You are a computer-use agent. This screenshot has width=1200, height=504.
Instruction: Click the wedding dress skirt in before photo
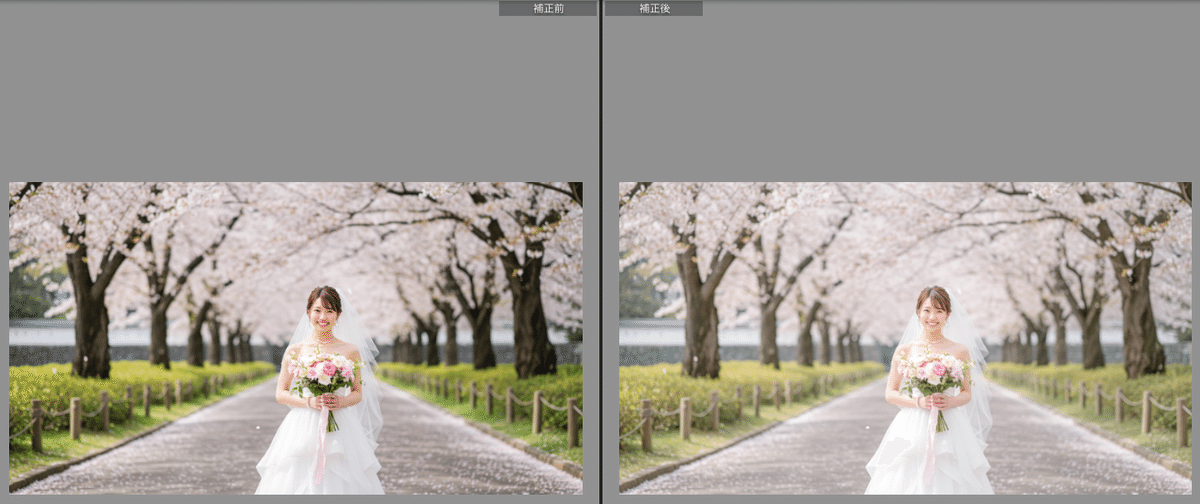(x=320, y=460)
